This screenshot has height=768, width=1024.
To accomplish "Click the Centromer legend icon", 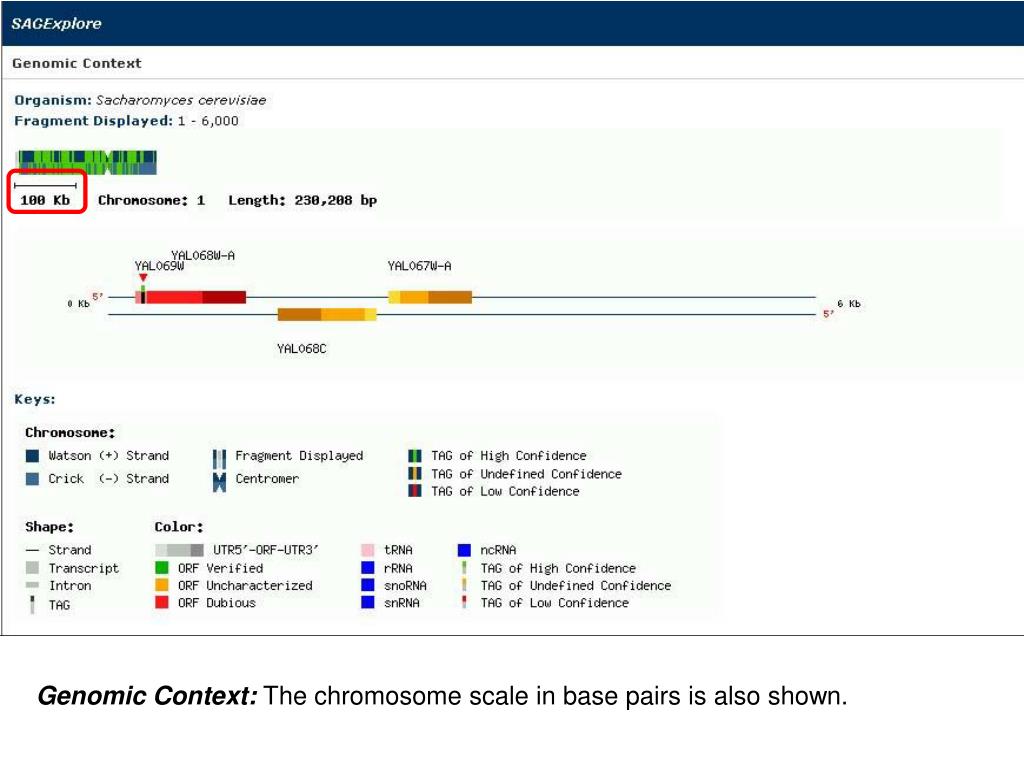I will [219, 482].
